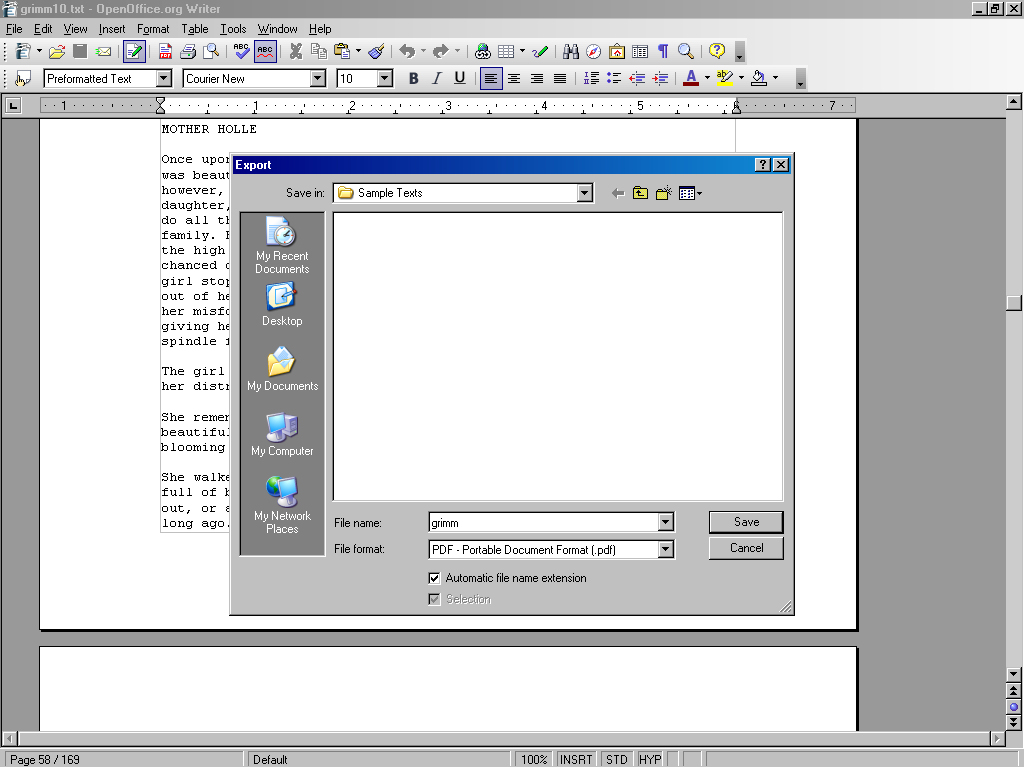Expand the File name dropdown arrow
Screen dimensions: 1024x768
point(665,522)
